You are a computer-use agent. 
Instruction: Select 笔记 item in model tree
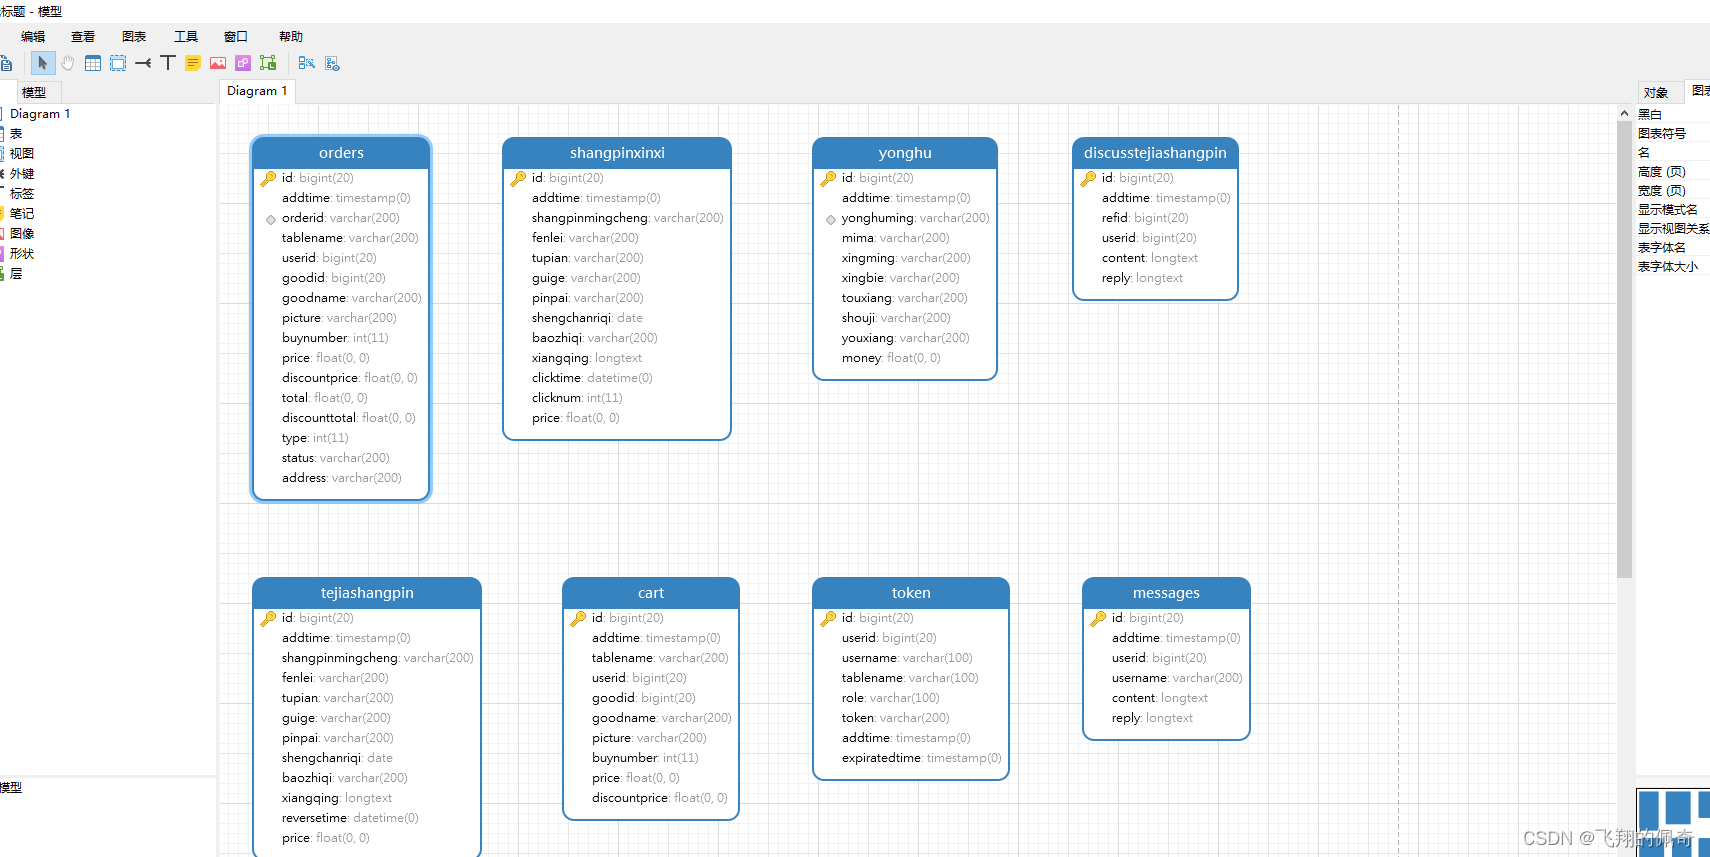click(x=22, y=214)
